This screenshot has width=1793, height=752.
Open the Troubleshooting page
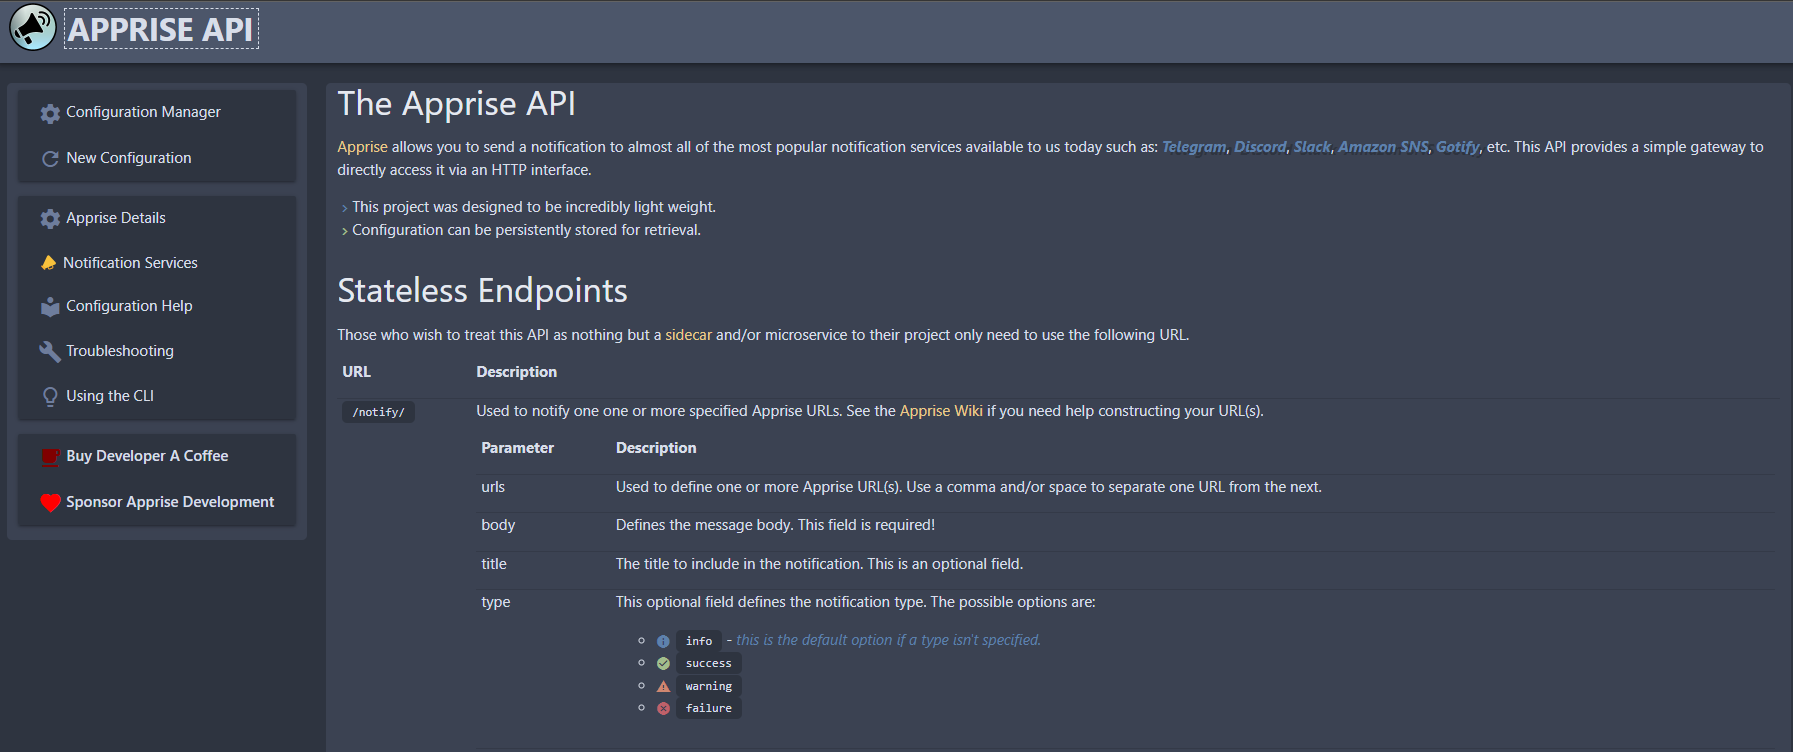120,351
